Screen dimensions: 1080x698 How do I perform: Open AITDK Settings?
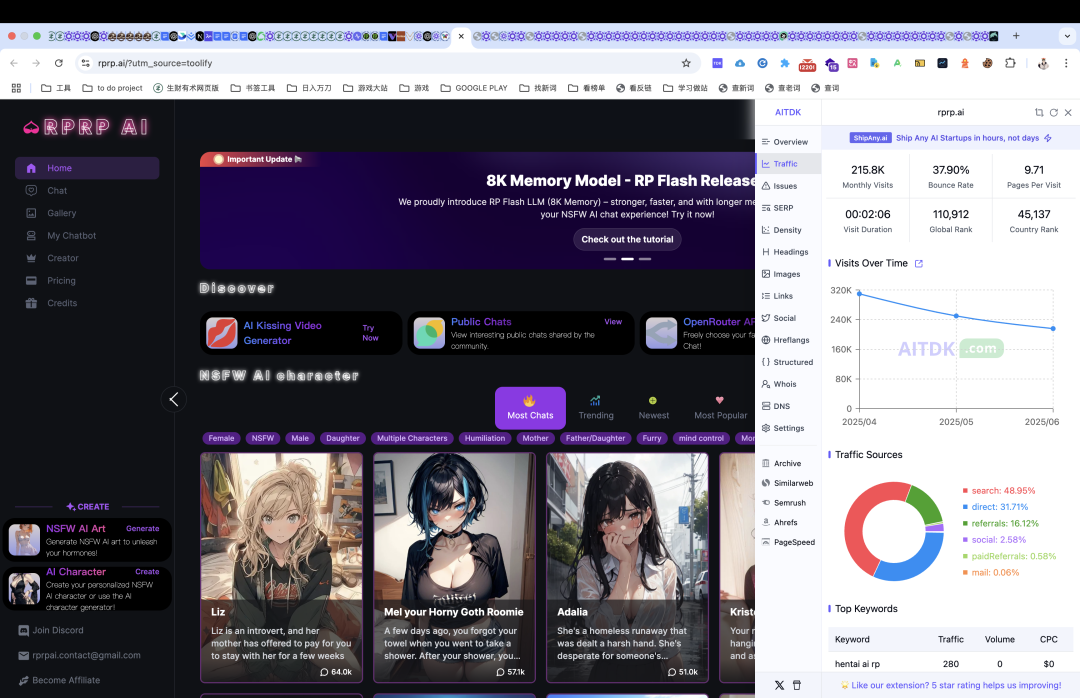coord(789,429)
